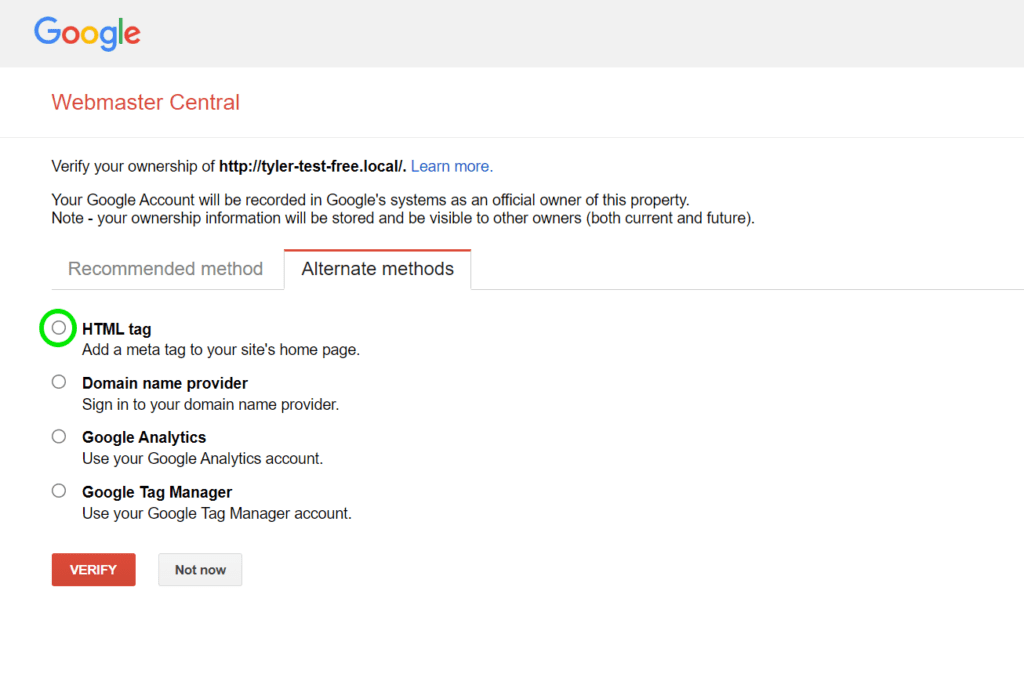Click the Google logo
Image resolution: width=1024 pixels, height=681 pixels.
tap(87, 33)
